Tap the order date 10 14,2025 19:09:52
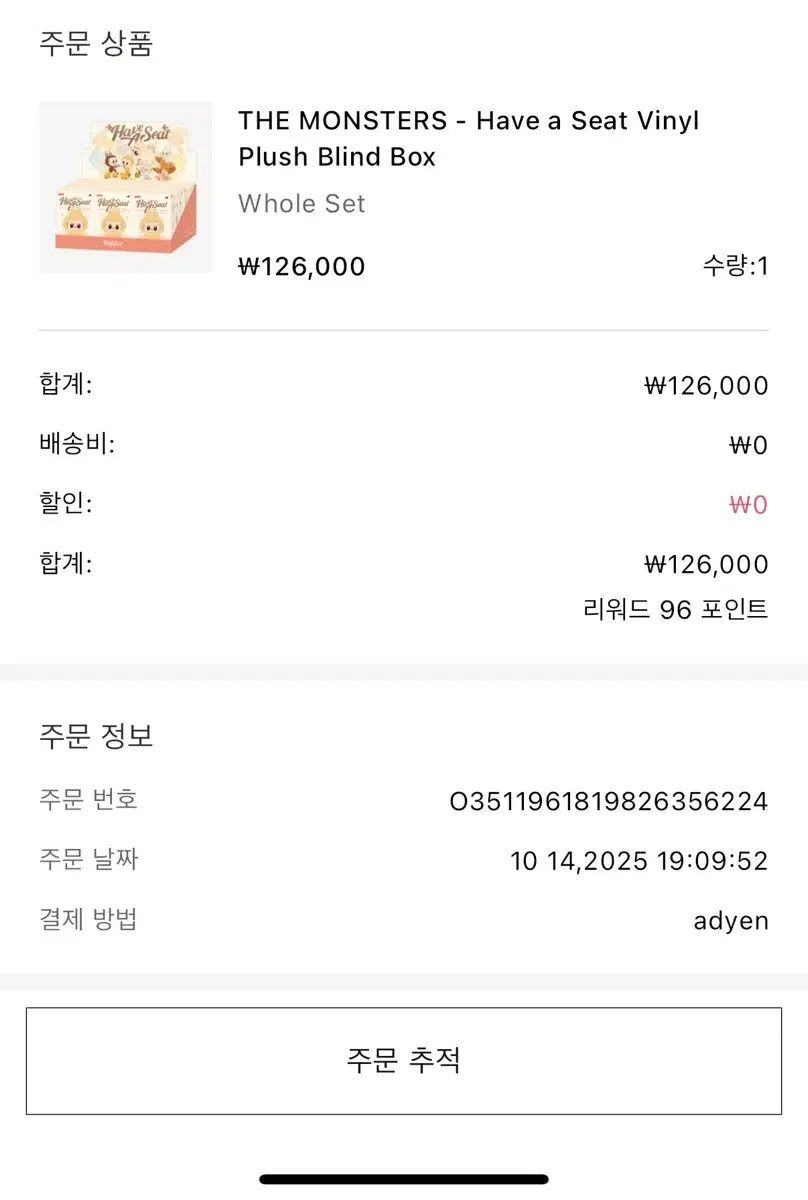Screen dimensions: 808x1200 639,861
